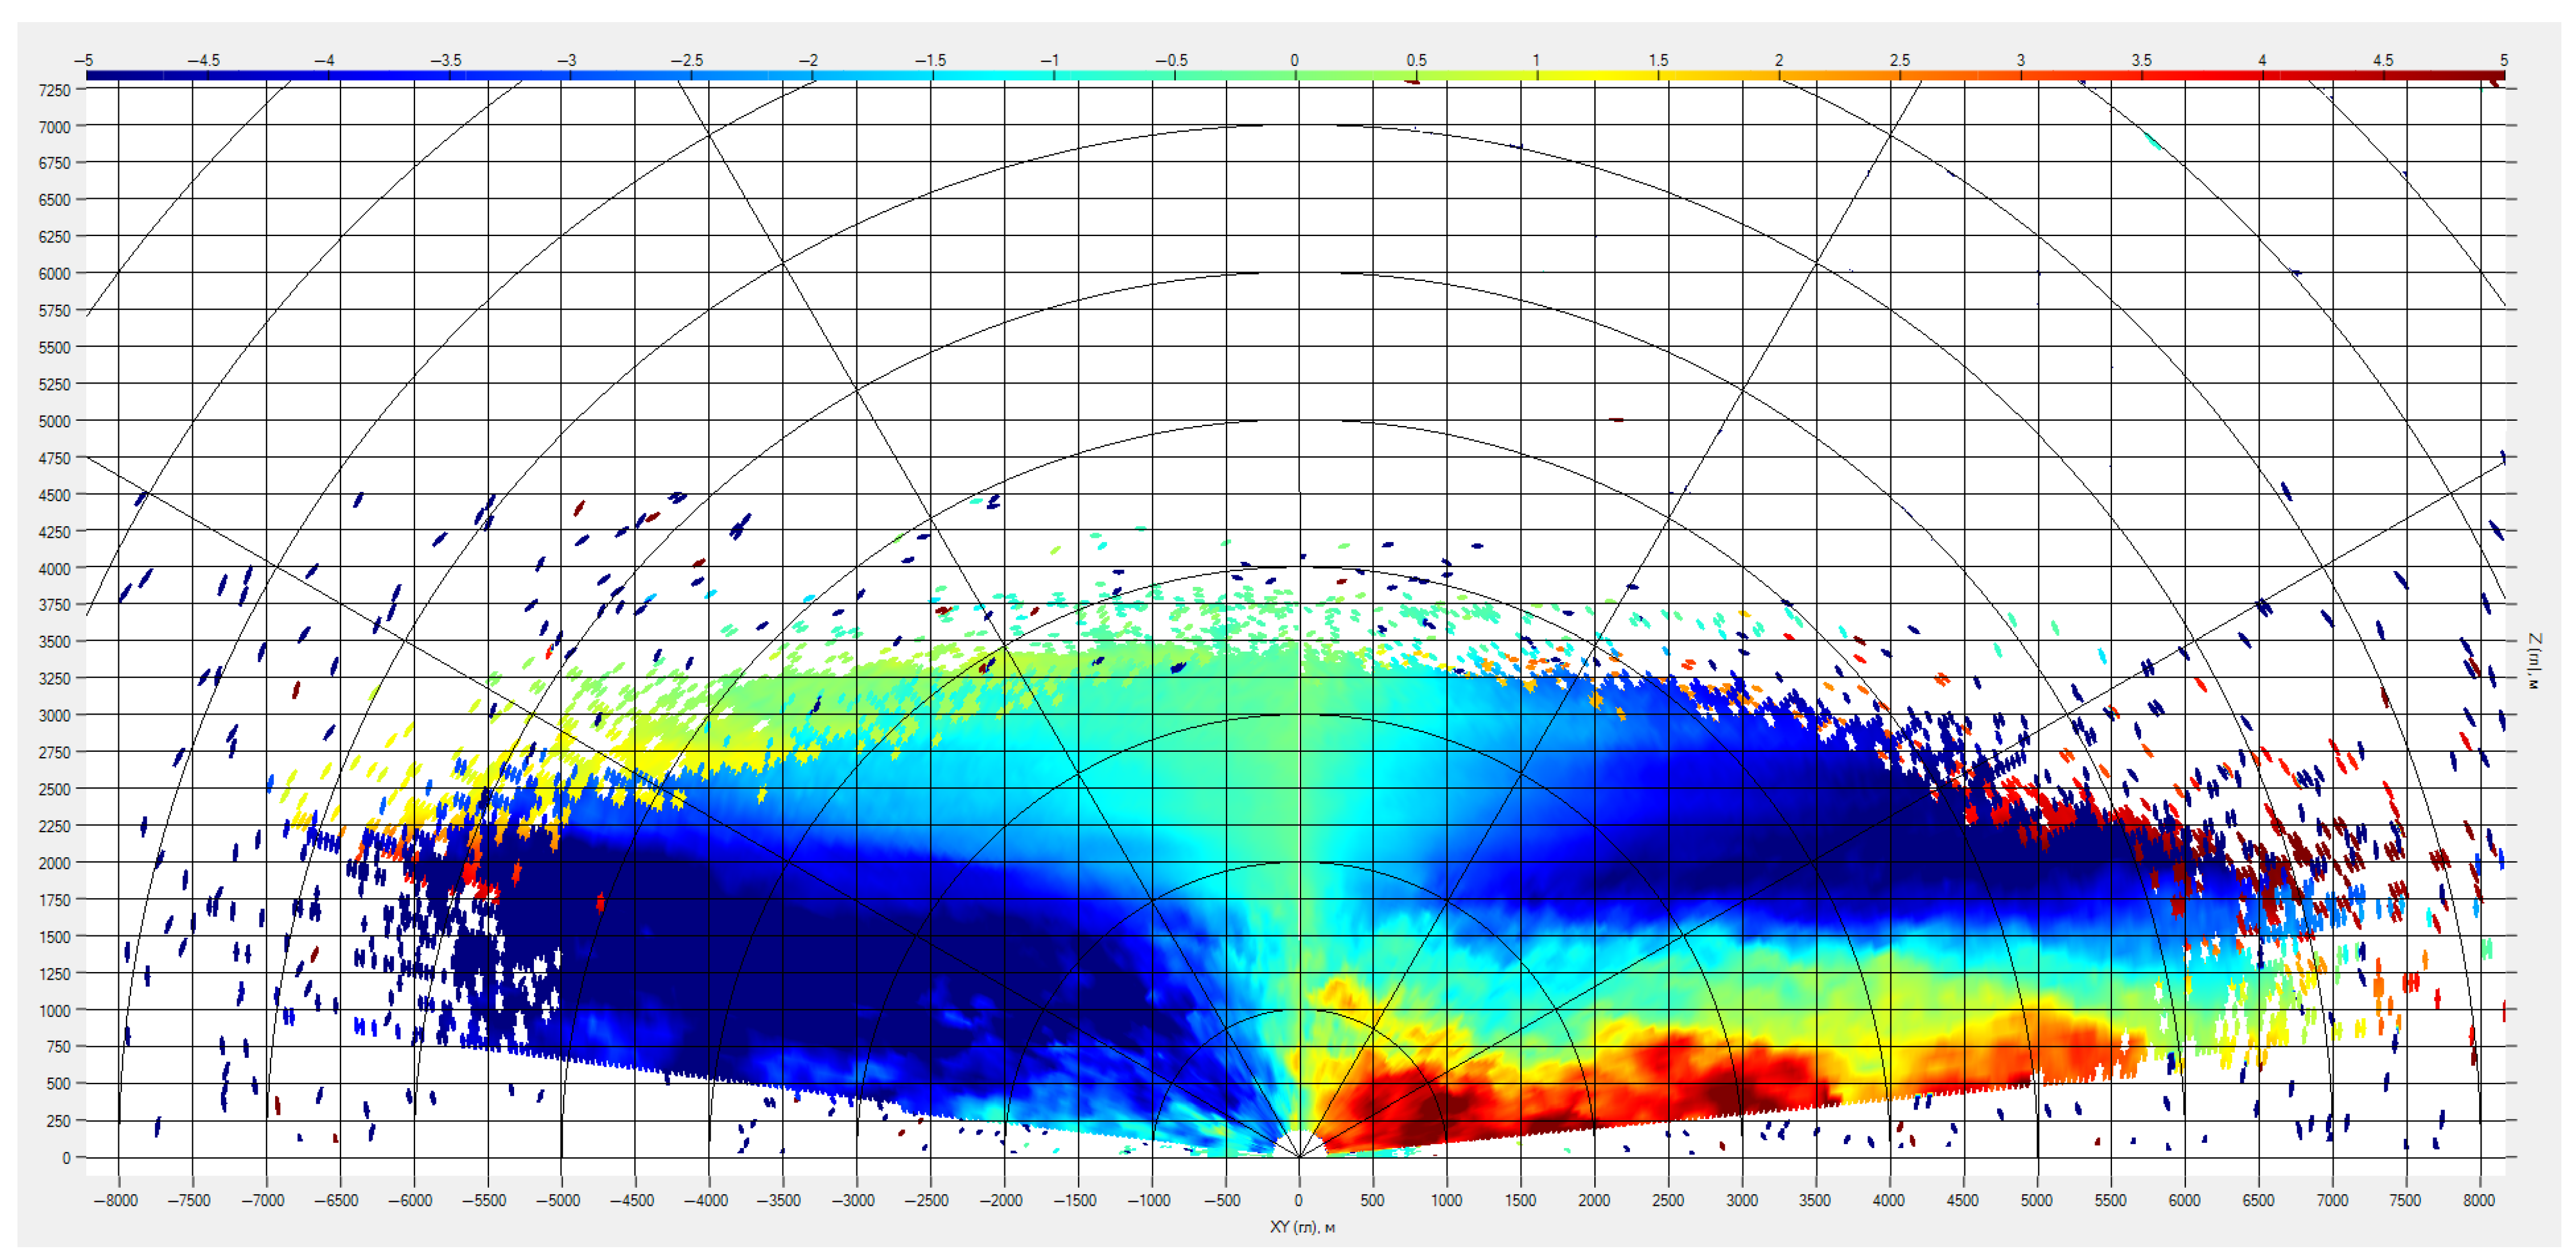The image size is (2576, 1260).
Task: Click the X-axis tick label −8000
Action: click(x=116, y=1200)
